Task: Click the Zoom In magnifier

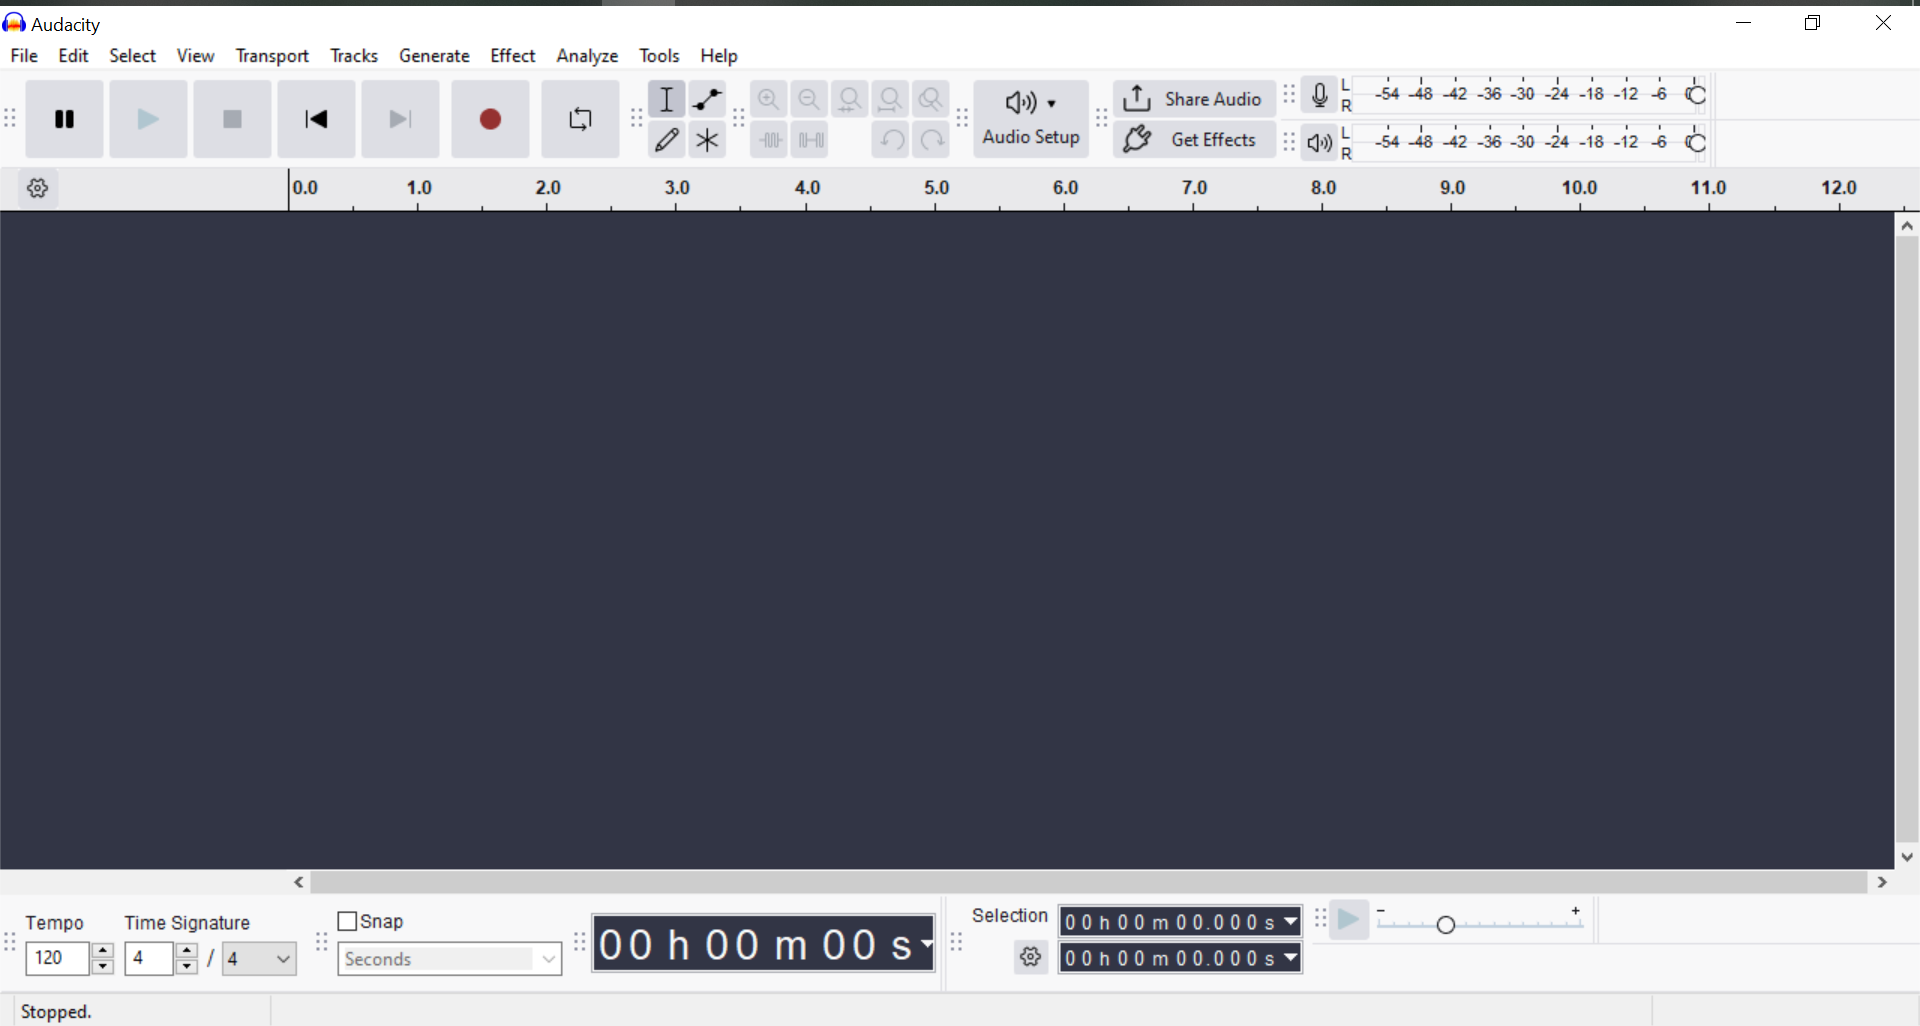Action: click(x=768, y=99)
